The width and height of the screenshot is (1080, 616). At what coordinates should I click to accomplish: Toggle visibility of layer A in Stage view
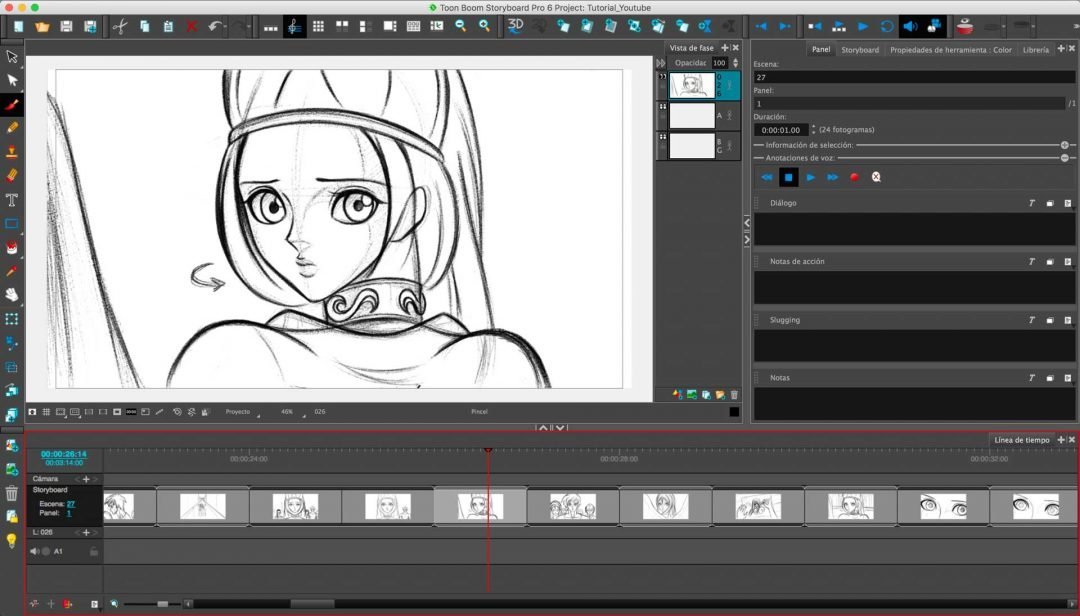pos(663,107)
